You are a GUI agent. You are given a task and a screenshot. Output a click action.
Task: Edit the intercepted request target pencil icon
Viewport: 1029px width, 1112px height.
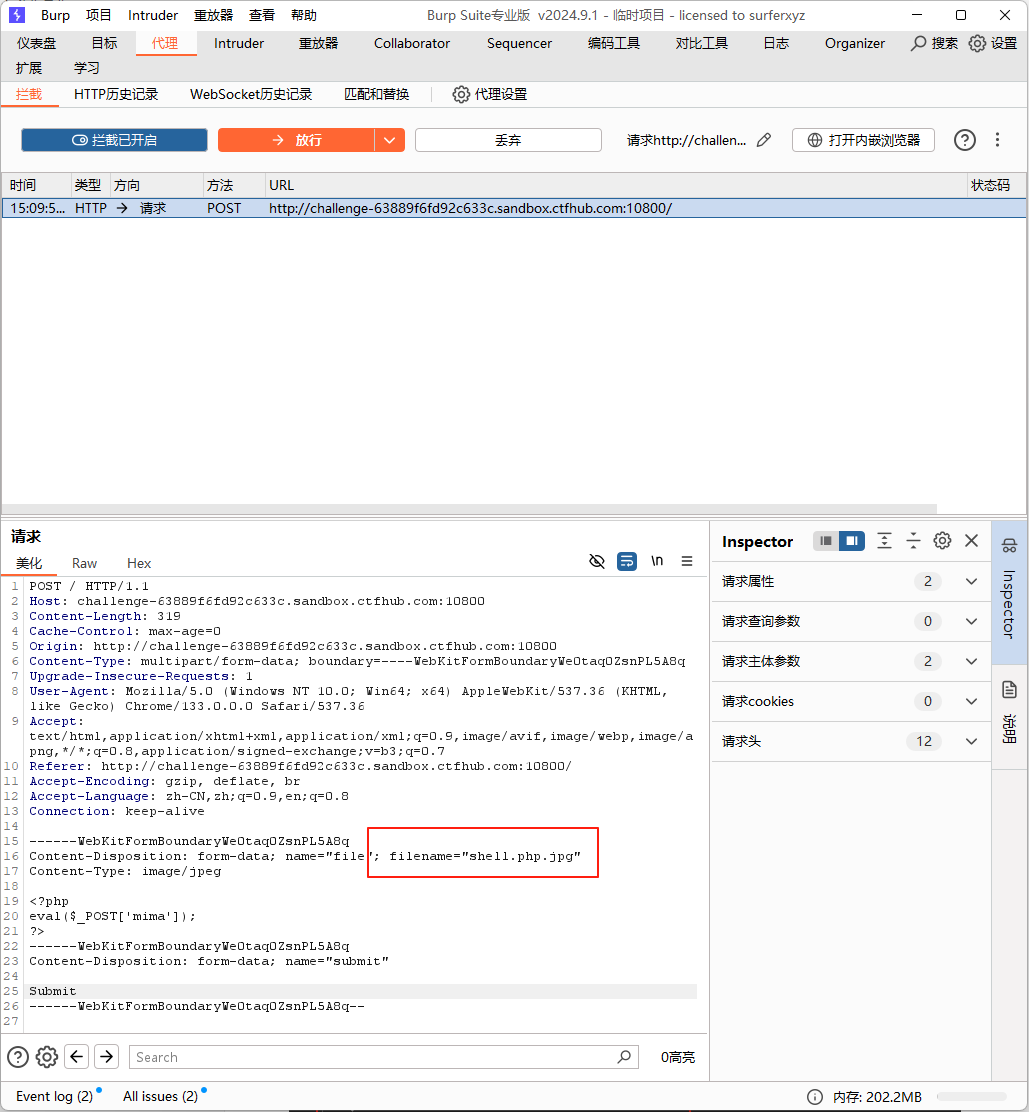pos(764,140)
